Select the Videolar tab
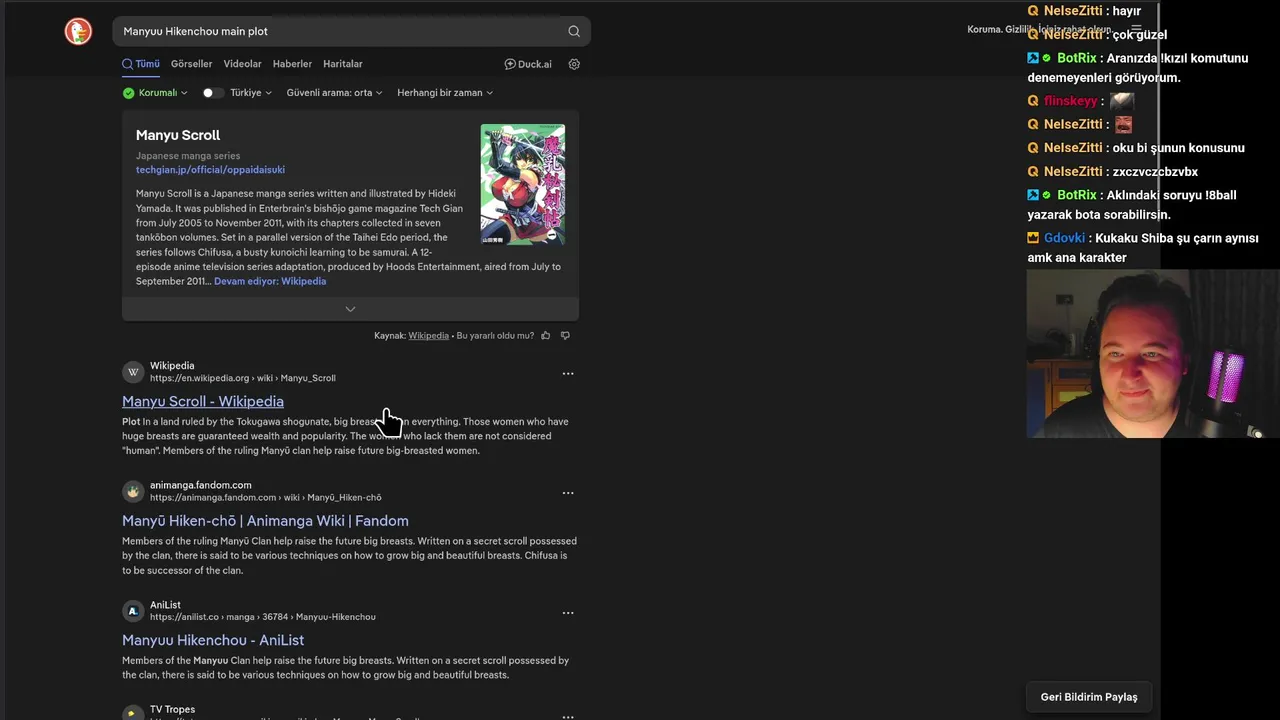The image size is (1280, 720). coord(242,64)
